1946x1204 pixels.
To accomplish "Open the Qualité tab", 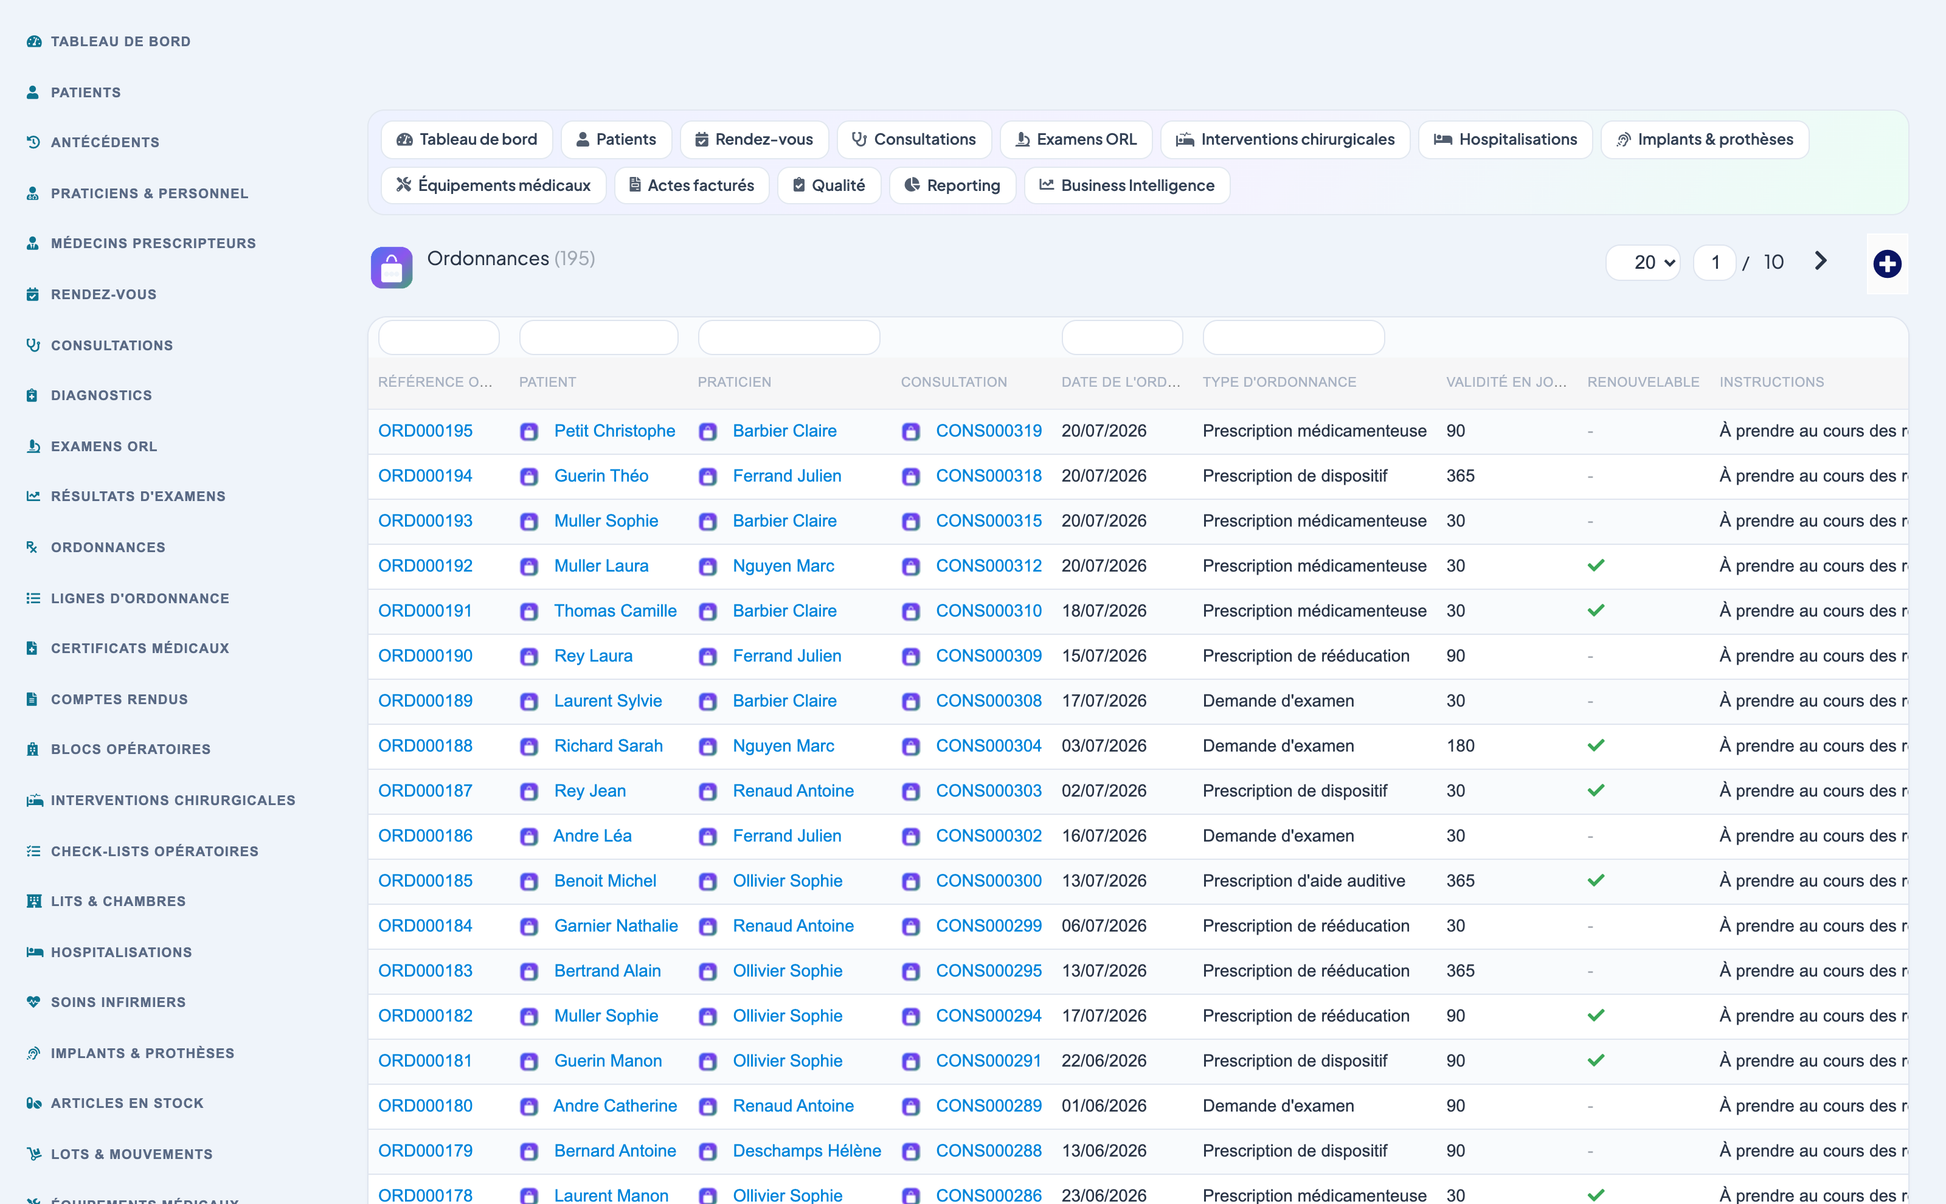I will coord(829,185).
